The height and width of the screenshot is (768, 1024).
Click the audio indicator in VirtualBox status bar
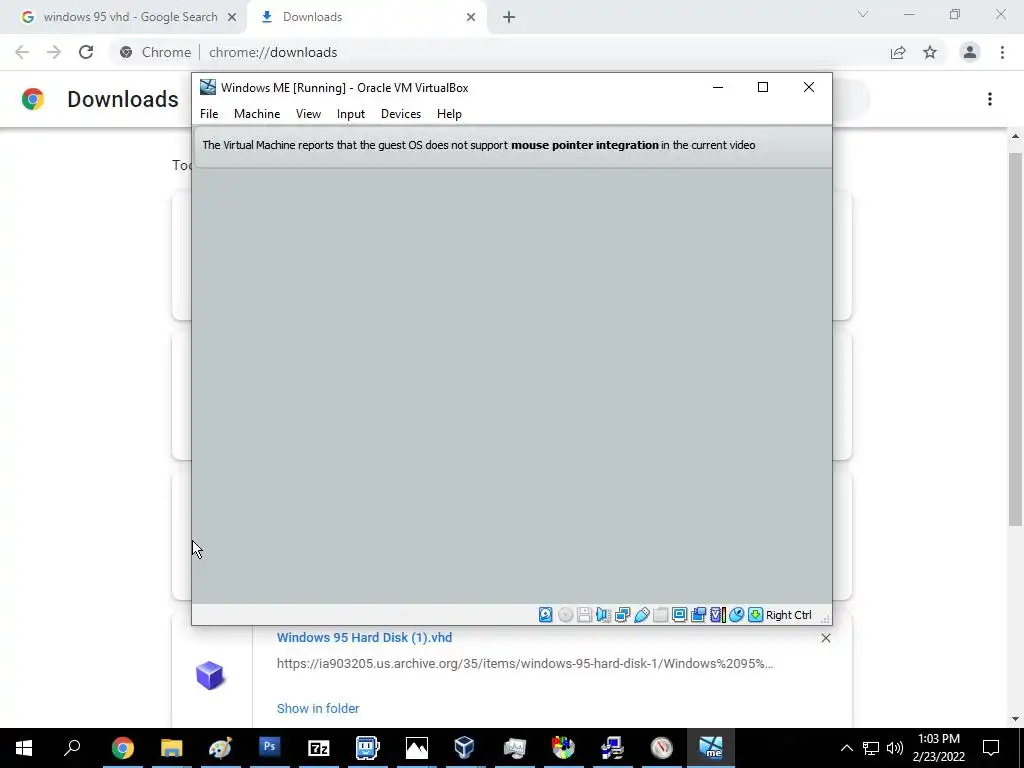[x=603, y=615]
